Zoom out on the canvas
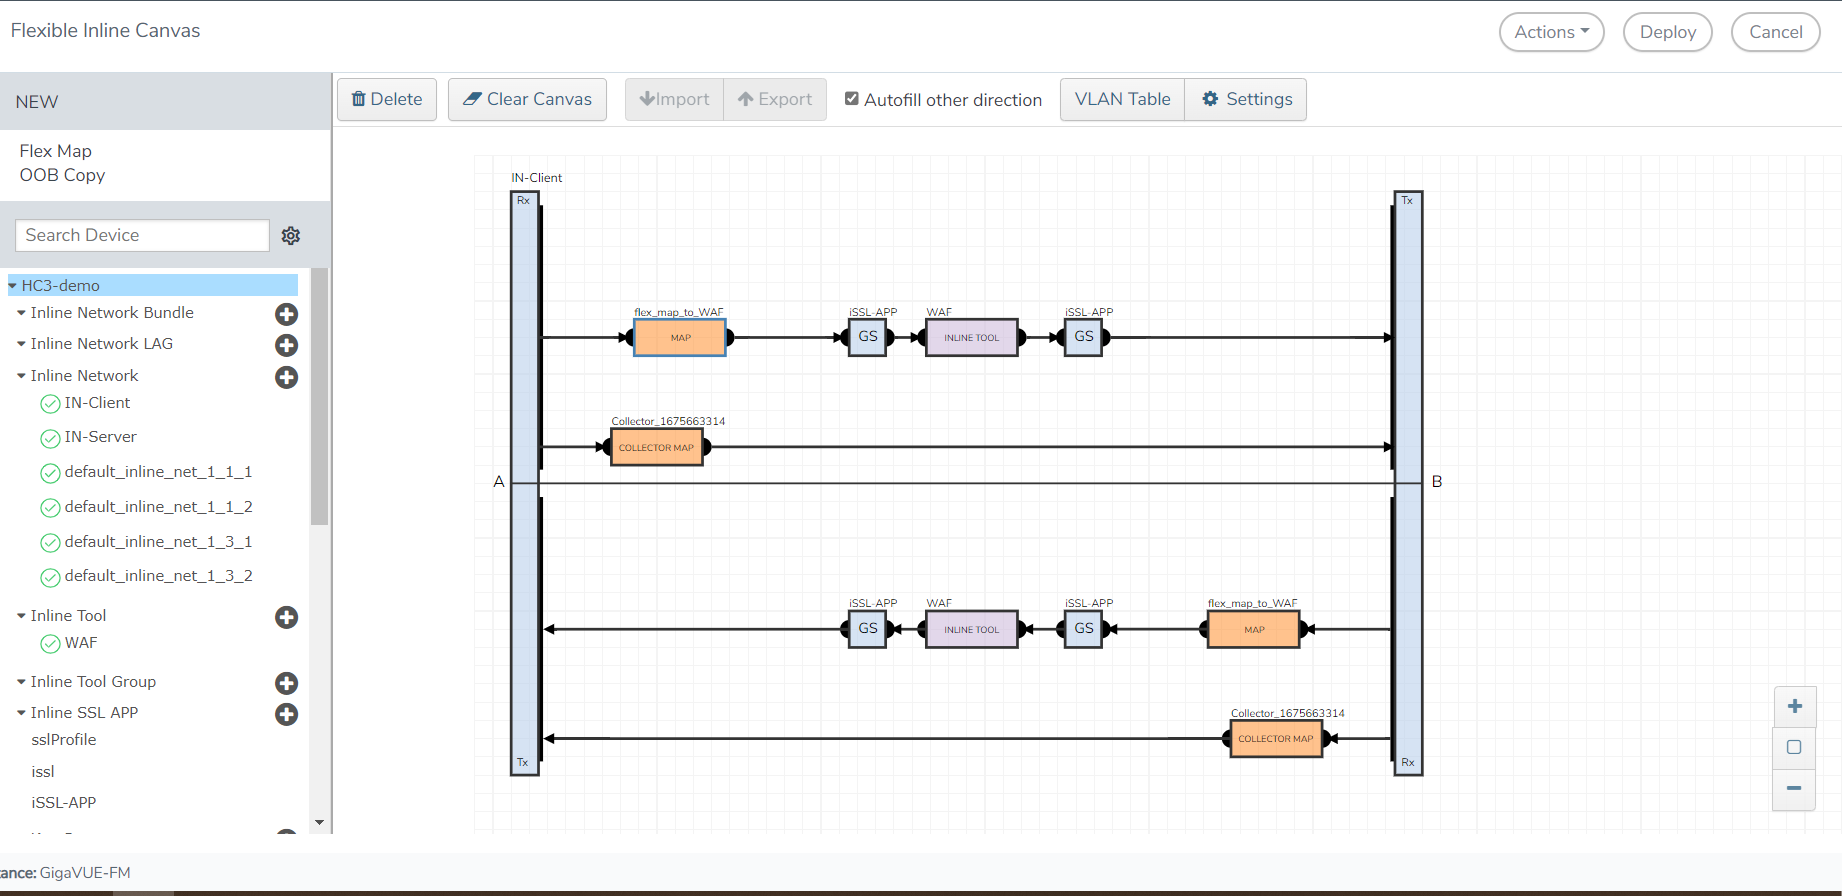 coord(1795,788)
